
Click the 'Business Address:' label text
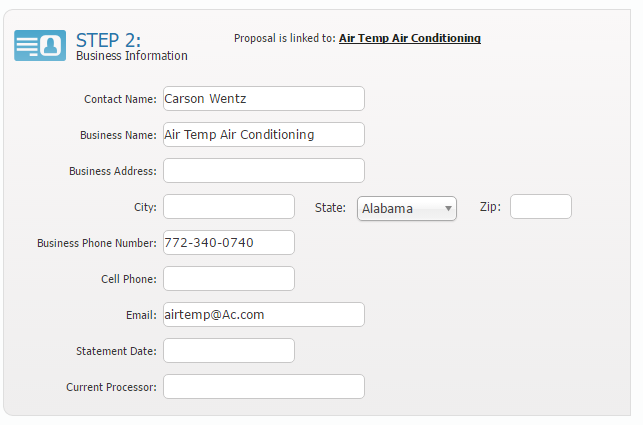tap(112, 171)
